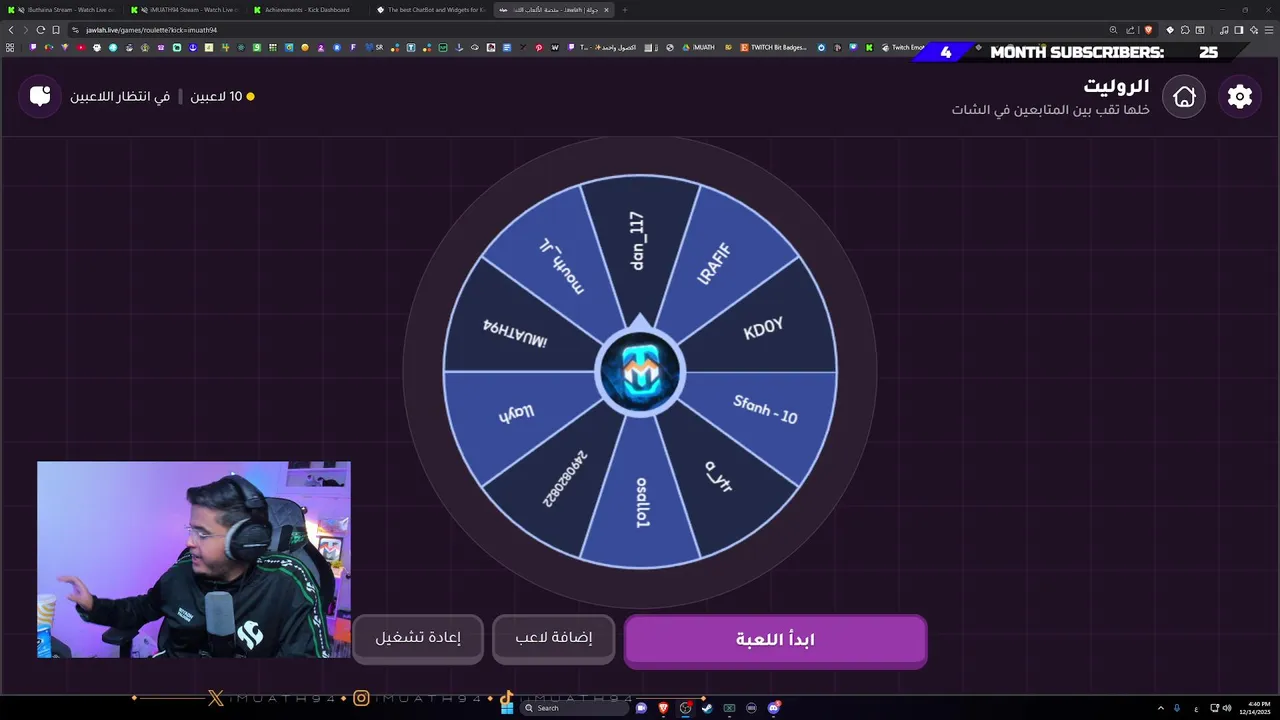Screen dimensions: 1280x720
Task: Reload the page with the refresh icon
Action: [41, 30]
